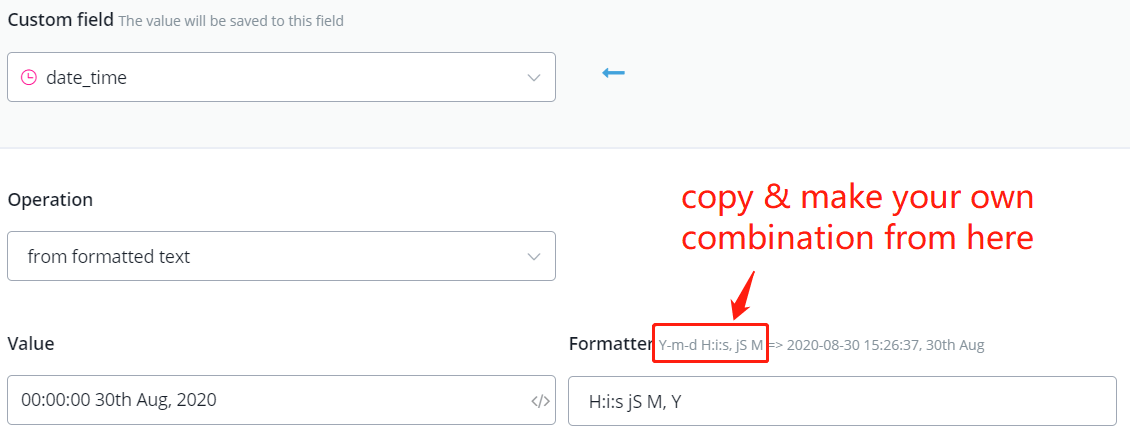Click the '=>' symbol in the Formatter hint

point(775,345)
